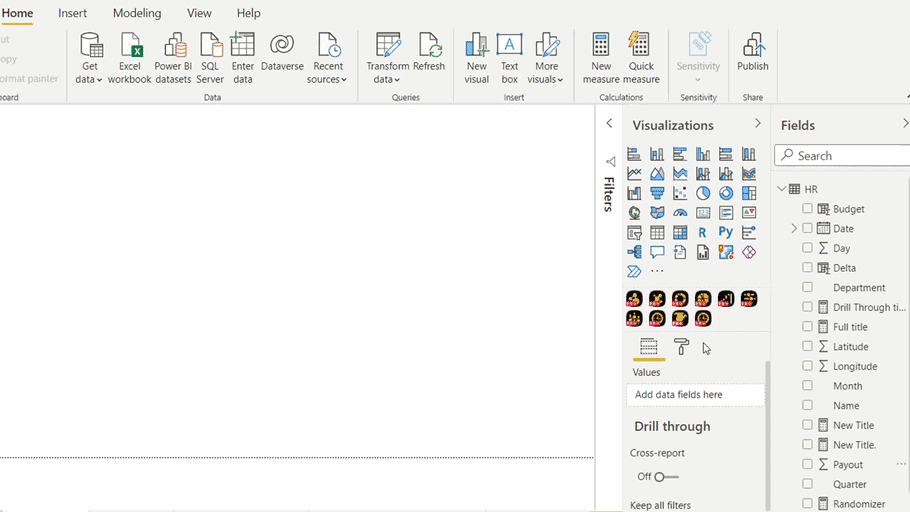Check the Department field checkbox
The height and width of the screenshot is (512, 910).
(x=808, y=287)
